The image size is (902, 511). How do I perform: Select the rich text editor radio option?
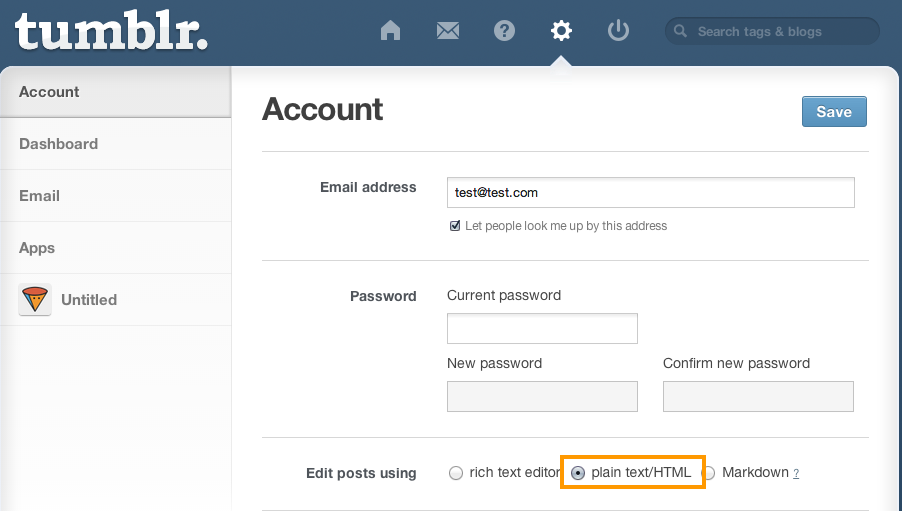click(456, 473)
